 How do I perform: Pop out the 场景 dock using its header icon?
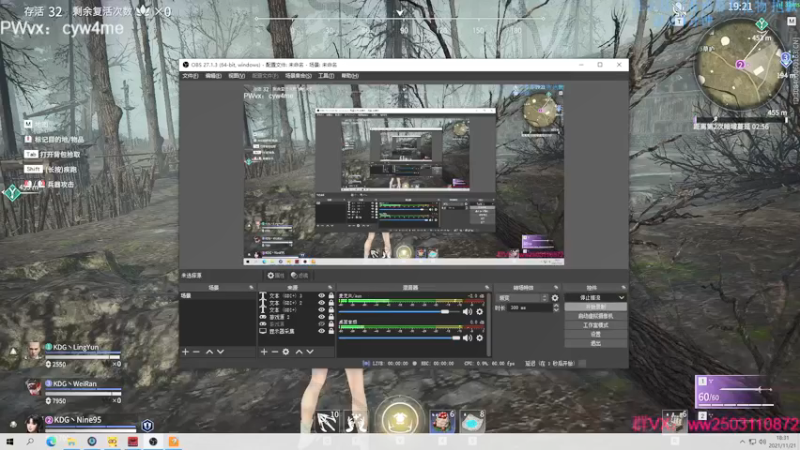point(251,288)
